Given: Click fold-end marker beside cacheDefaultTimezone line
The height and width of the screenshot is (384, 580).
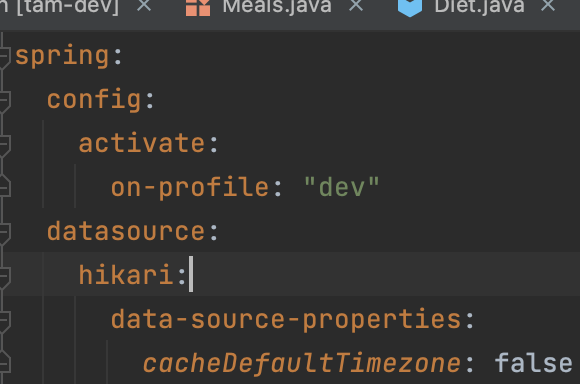Looking at the screenshot, I should (x=4, y=362).
